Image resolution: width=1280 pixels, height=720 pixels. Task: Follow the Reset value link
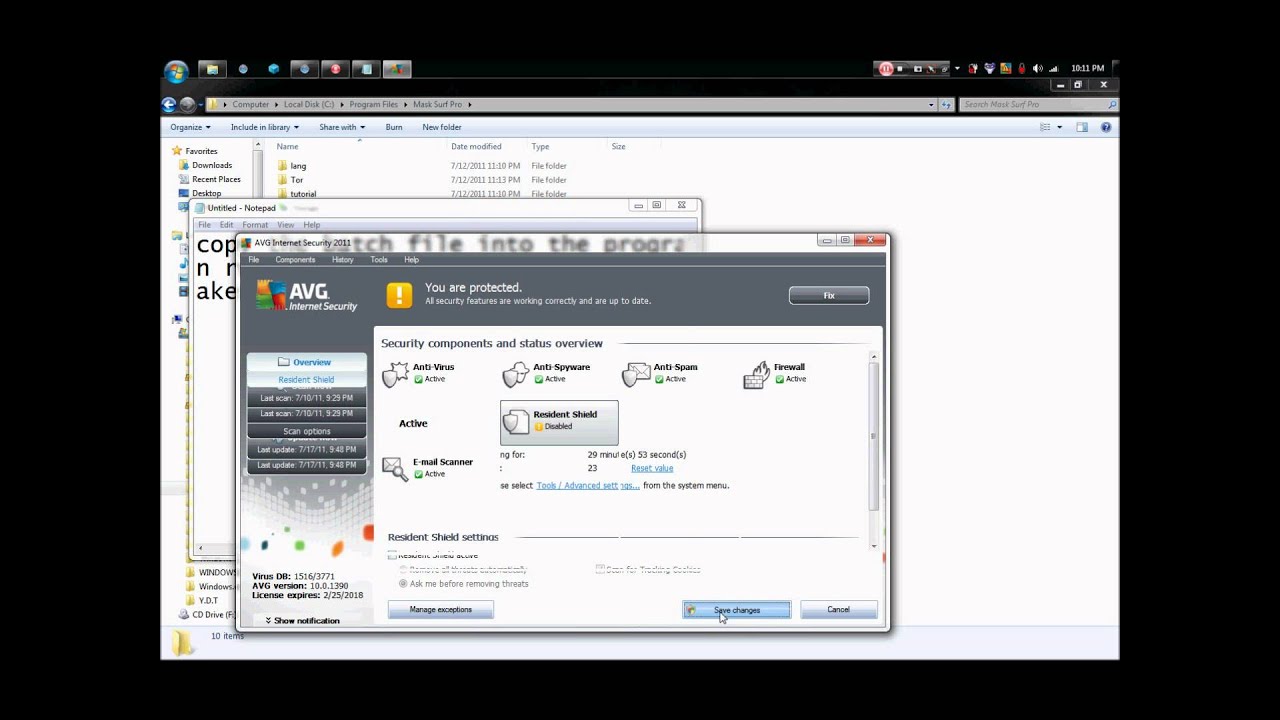652,468
